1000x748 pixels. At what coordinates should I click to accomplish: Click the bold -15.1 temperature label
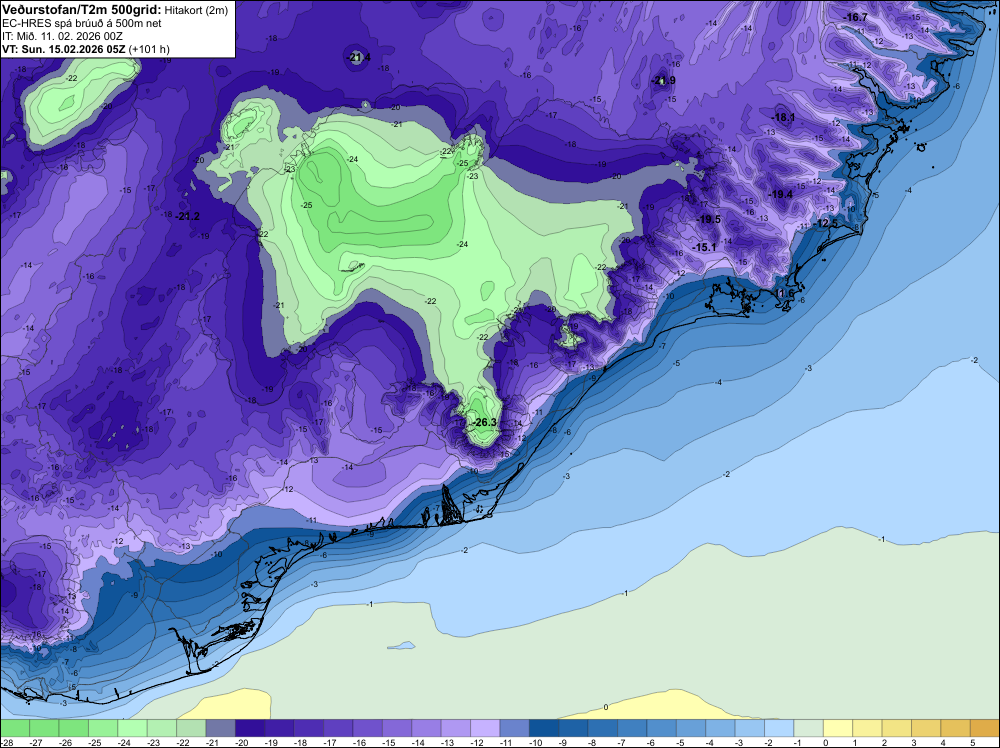pyautogui.click(x=704, y=247)
